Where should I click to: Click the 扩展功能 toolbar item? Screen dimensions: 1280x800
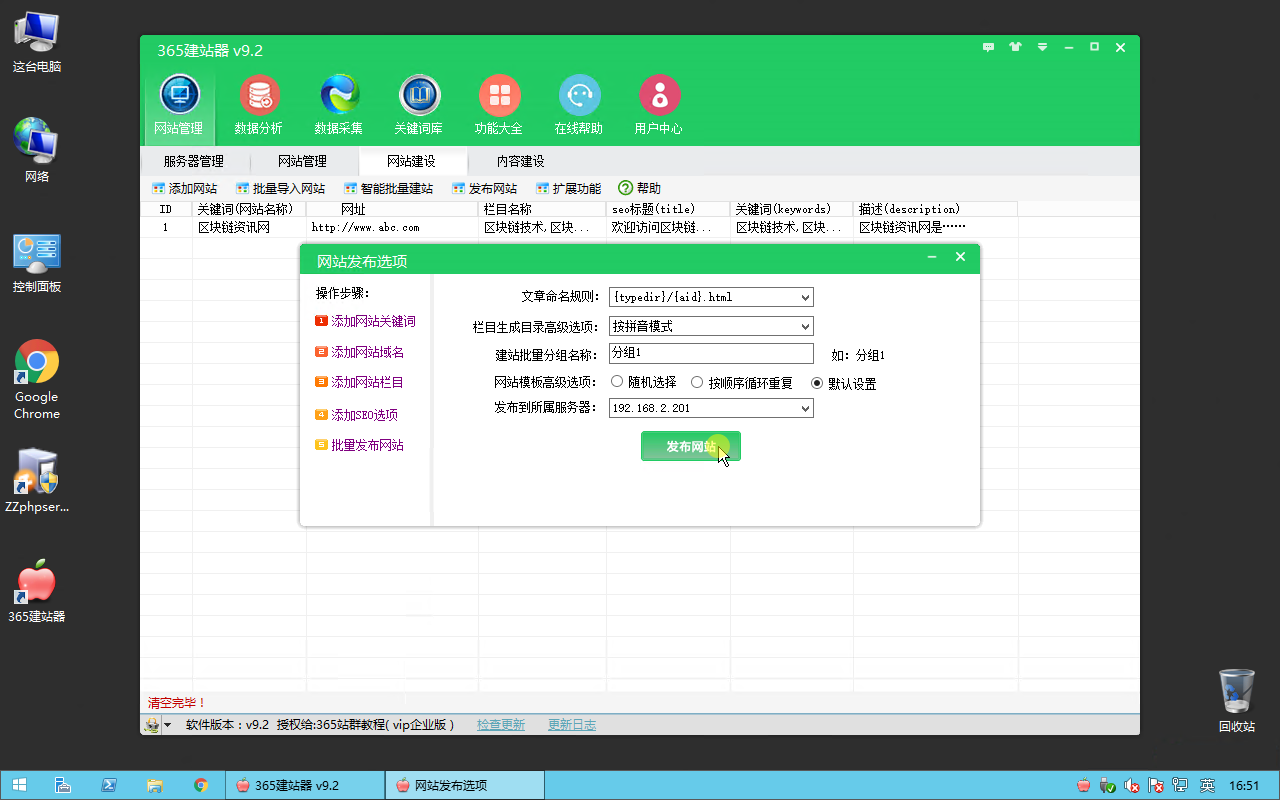pyautogui.click(x=568, y=188)
